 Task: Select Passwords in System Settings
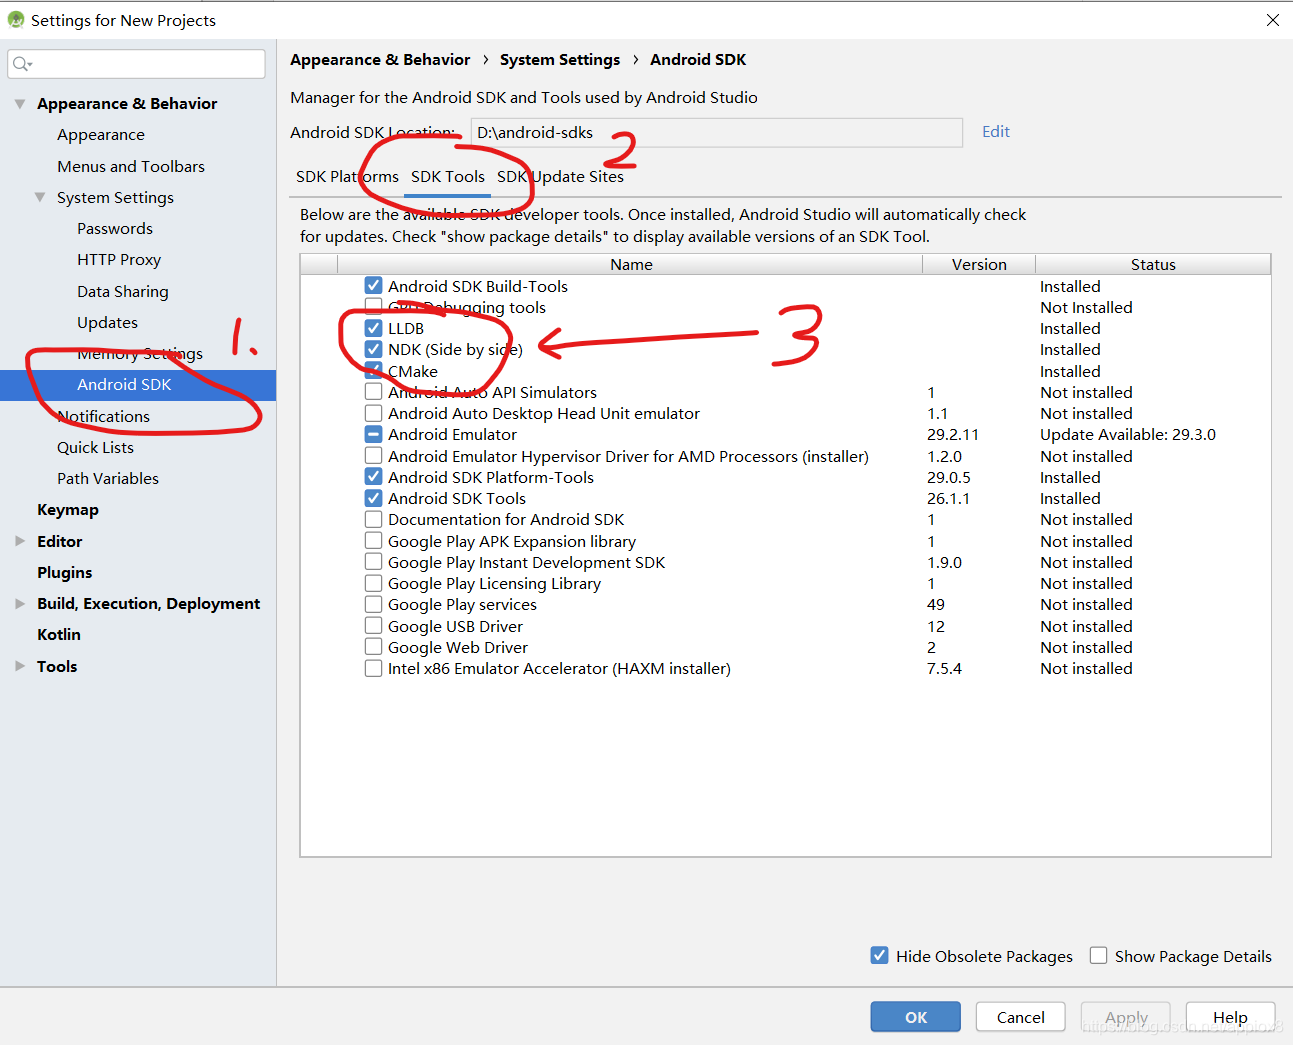(115, 229)
